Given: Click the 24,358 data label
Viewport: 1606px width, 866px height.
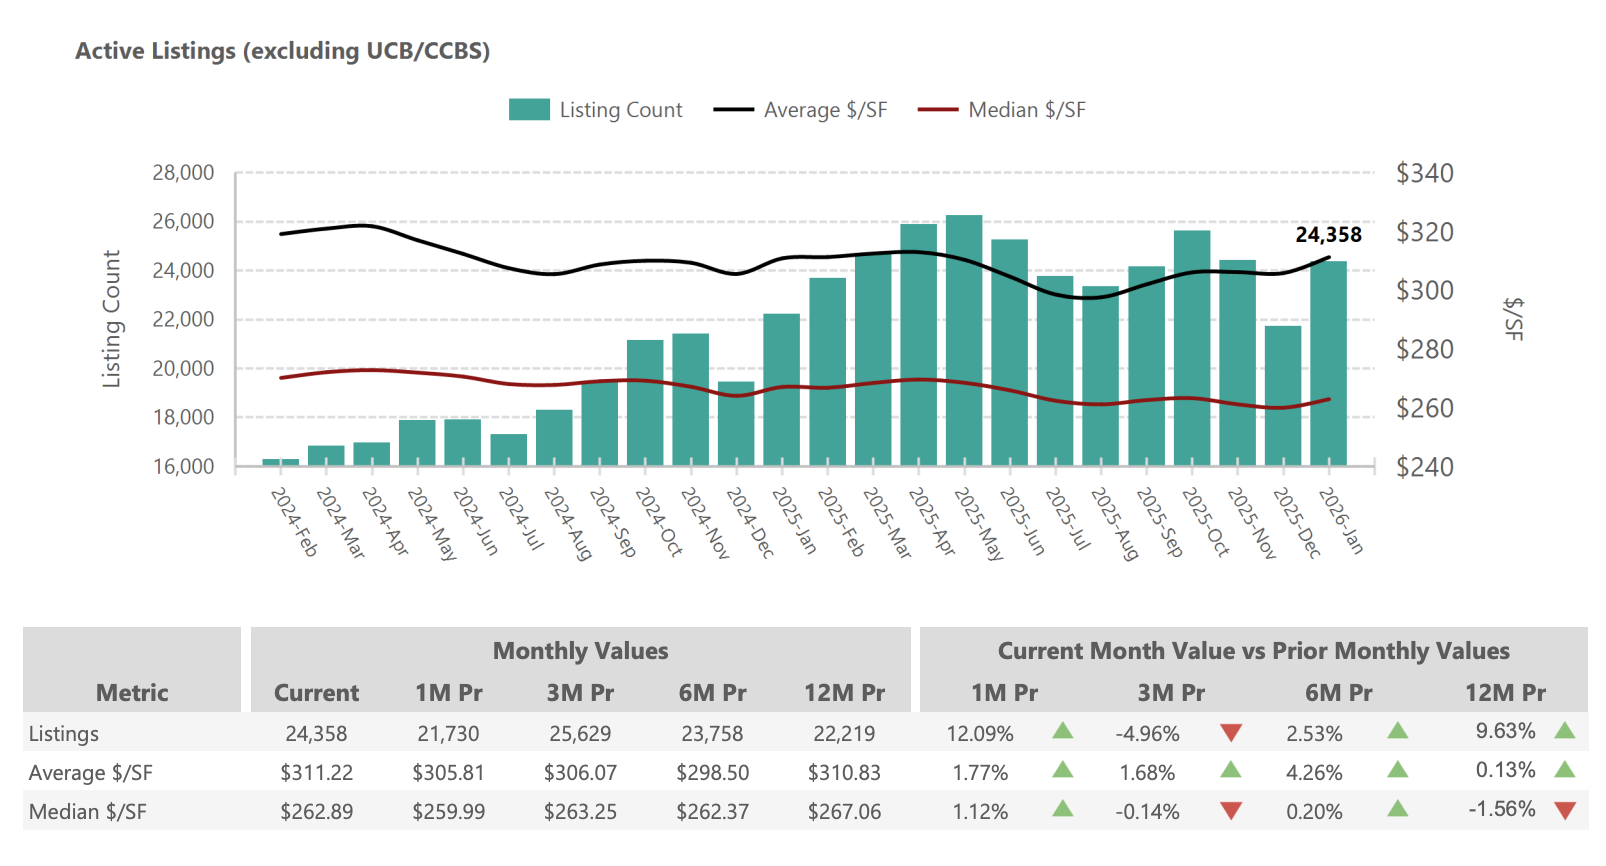Looking at the screenshot, I should coord(1328,235).
